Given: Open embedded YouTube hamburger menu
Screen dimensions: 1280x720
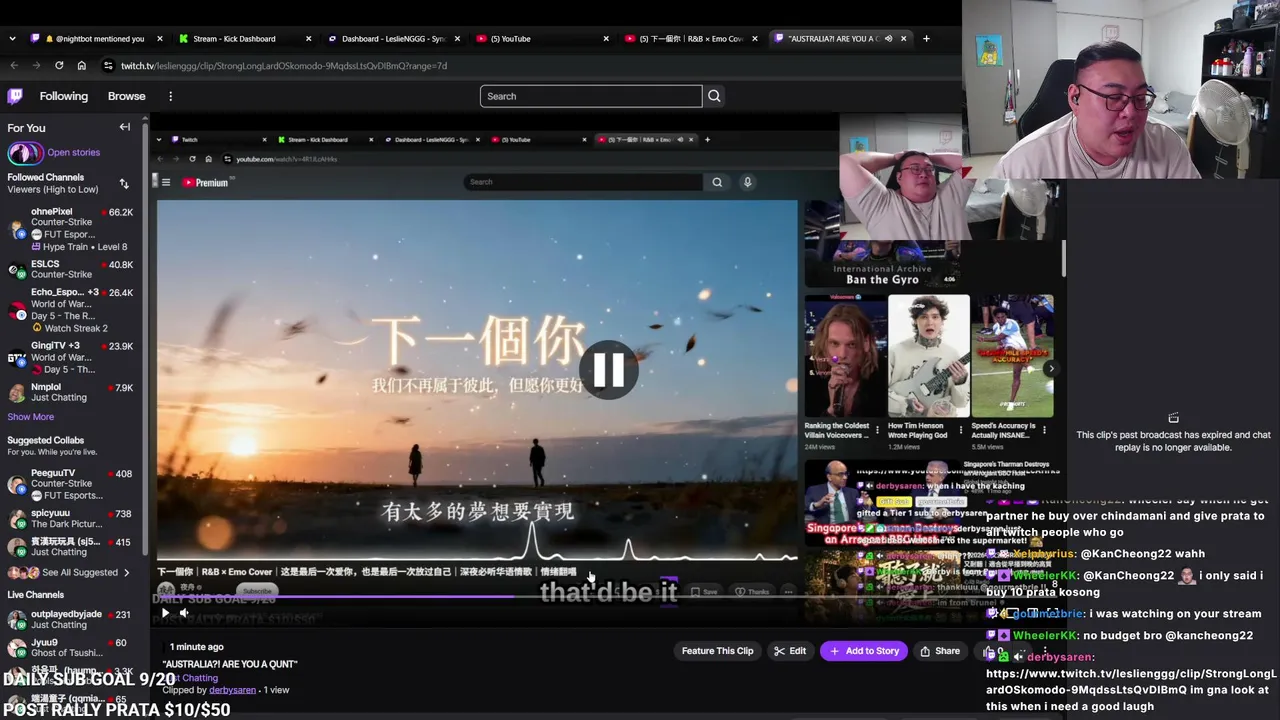Looking at the screenshot, I should [166, 182].
